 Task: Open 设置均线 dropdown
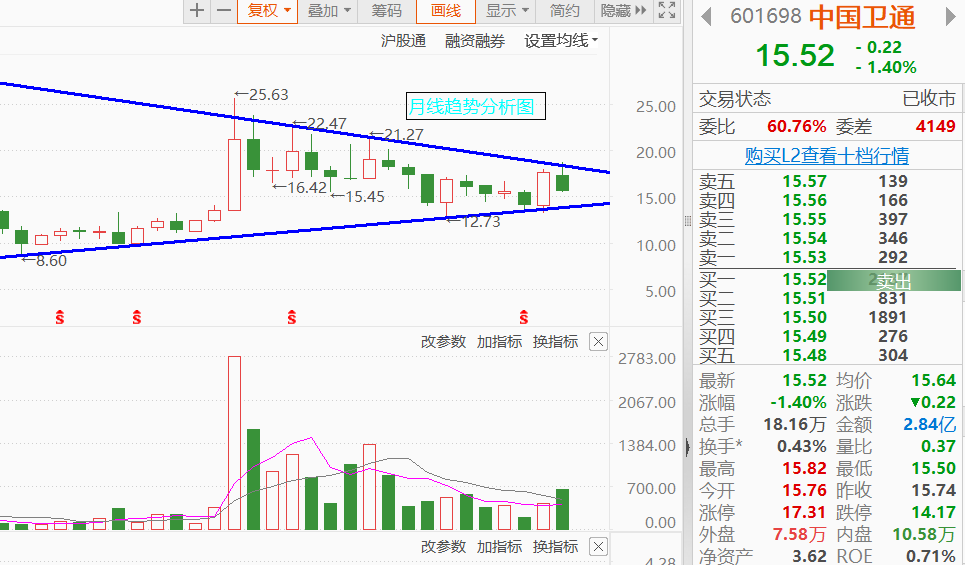point(561,41)
